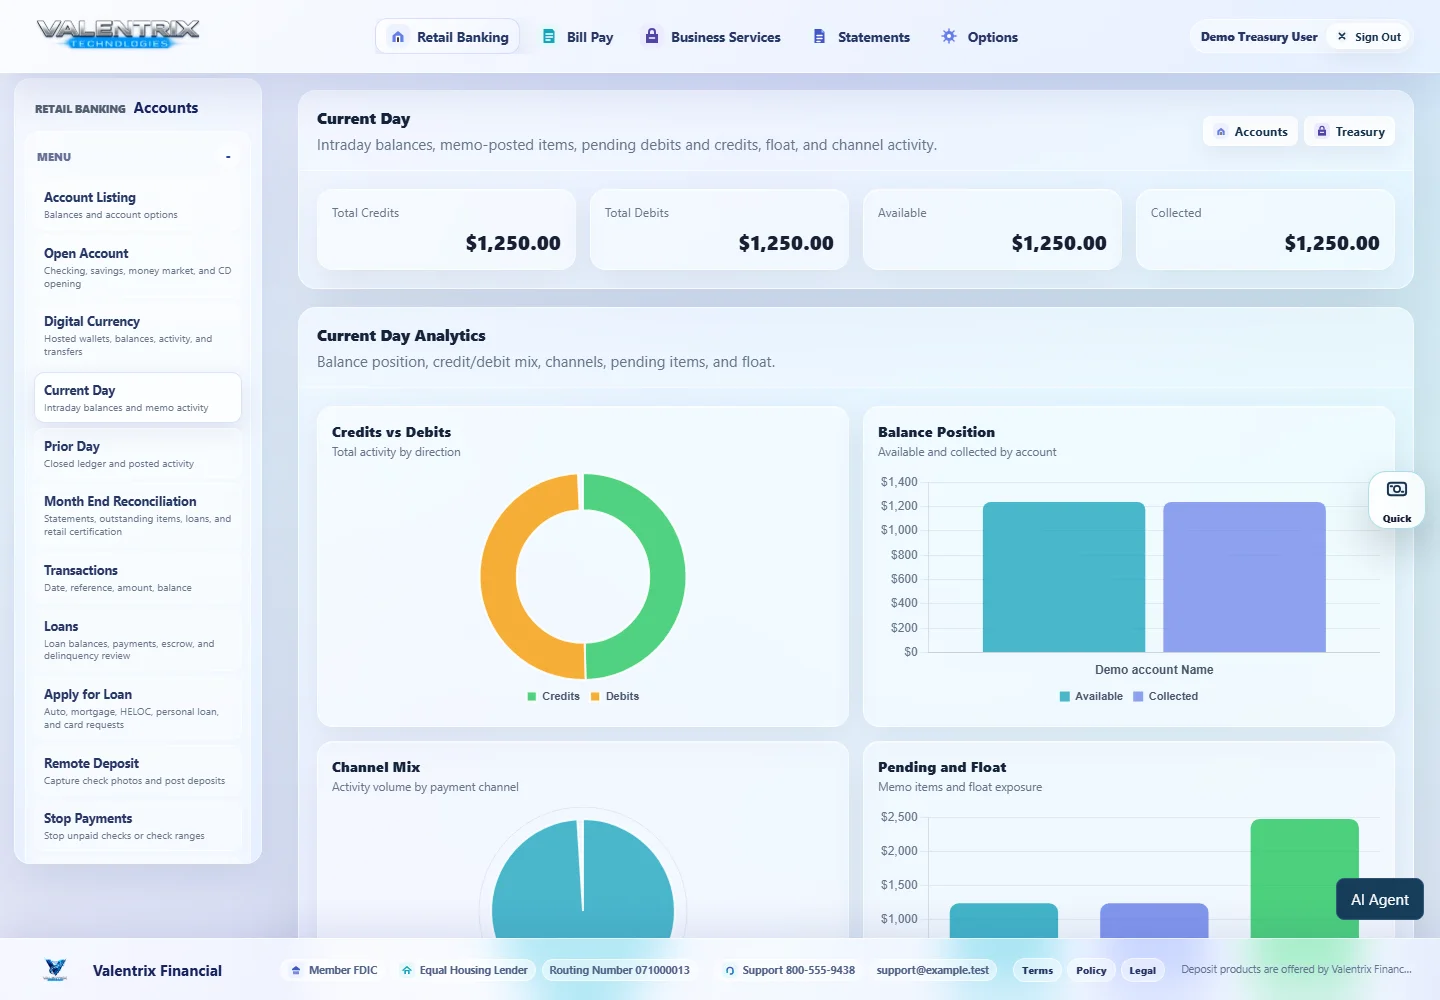Click the Bill Pay document icon
1440x1000 pixels.
point(549,37)
